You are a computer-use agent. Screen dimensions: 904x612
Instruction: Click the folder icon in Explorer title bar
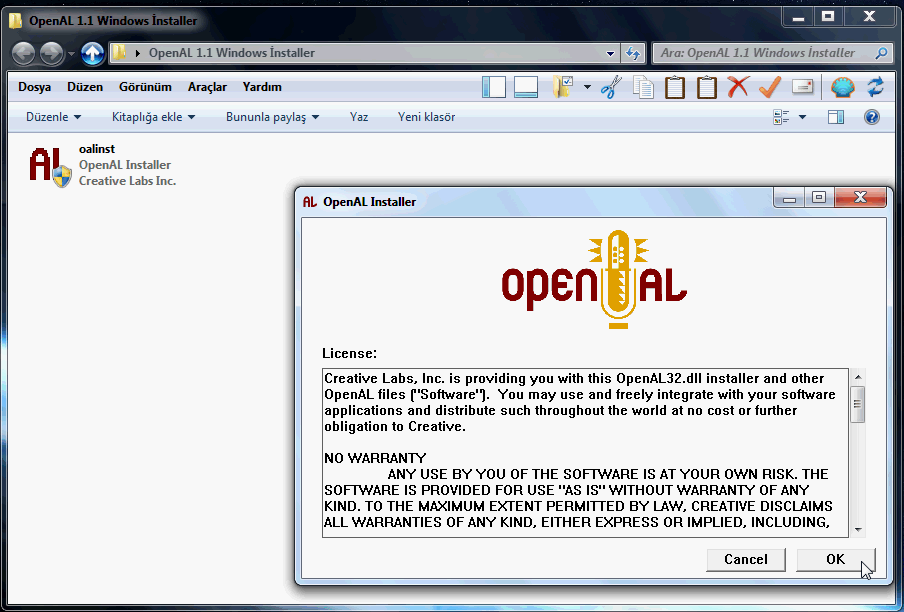click(16, 21)
